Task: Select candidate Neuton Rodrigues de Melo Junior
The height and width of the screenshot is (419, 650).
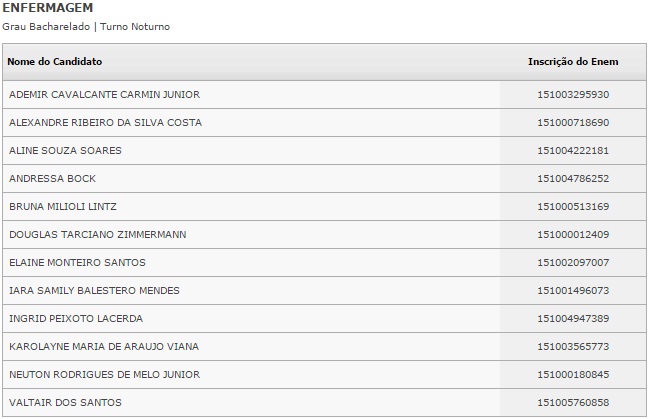Action: (104, 375)
